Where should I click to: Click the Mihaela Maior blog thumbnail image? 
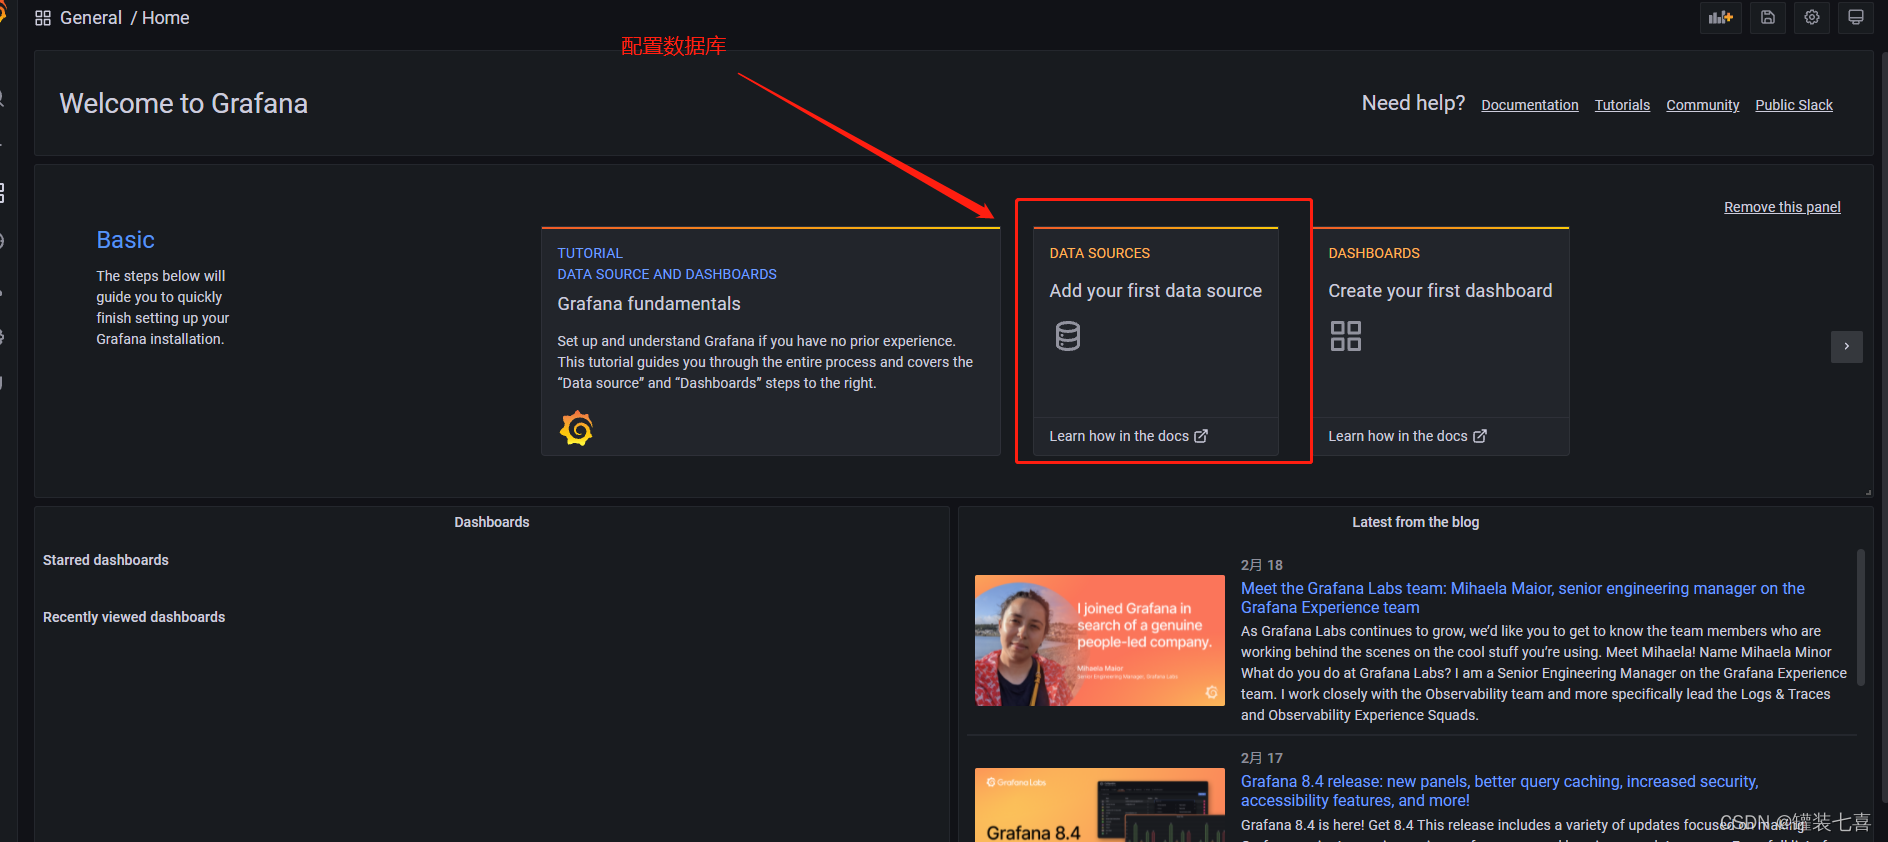(x=1100, y=640)
